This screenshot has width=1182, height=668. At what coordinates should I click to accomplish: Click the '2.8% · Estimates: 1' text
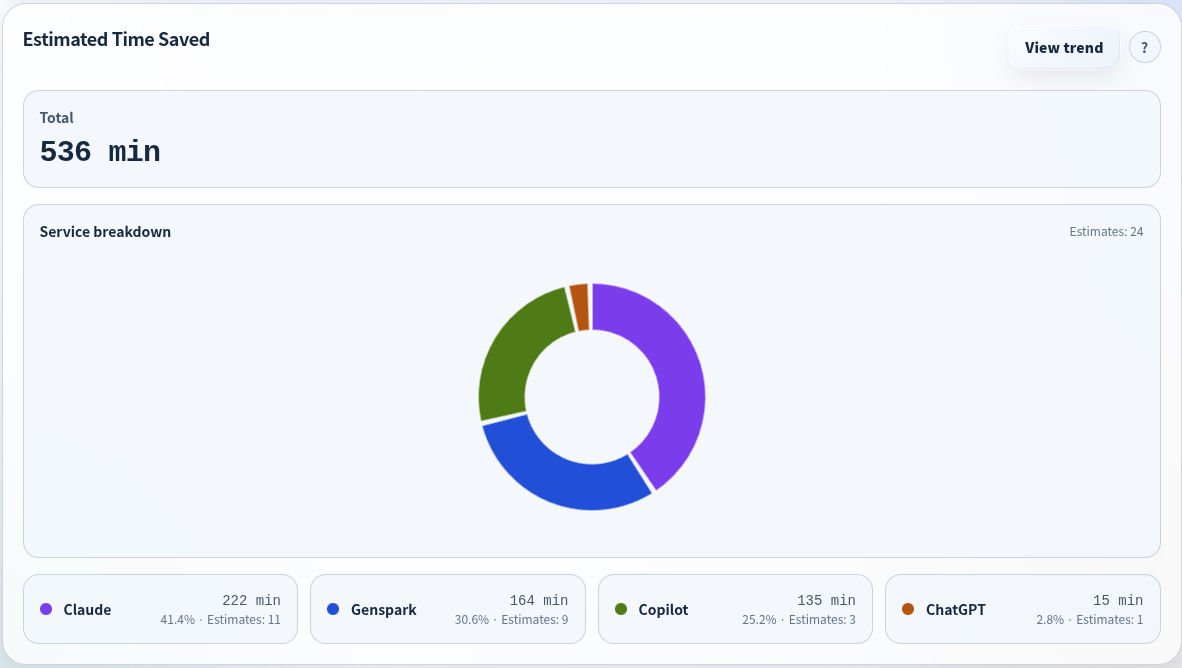click(x=1089, y=620)
